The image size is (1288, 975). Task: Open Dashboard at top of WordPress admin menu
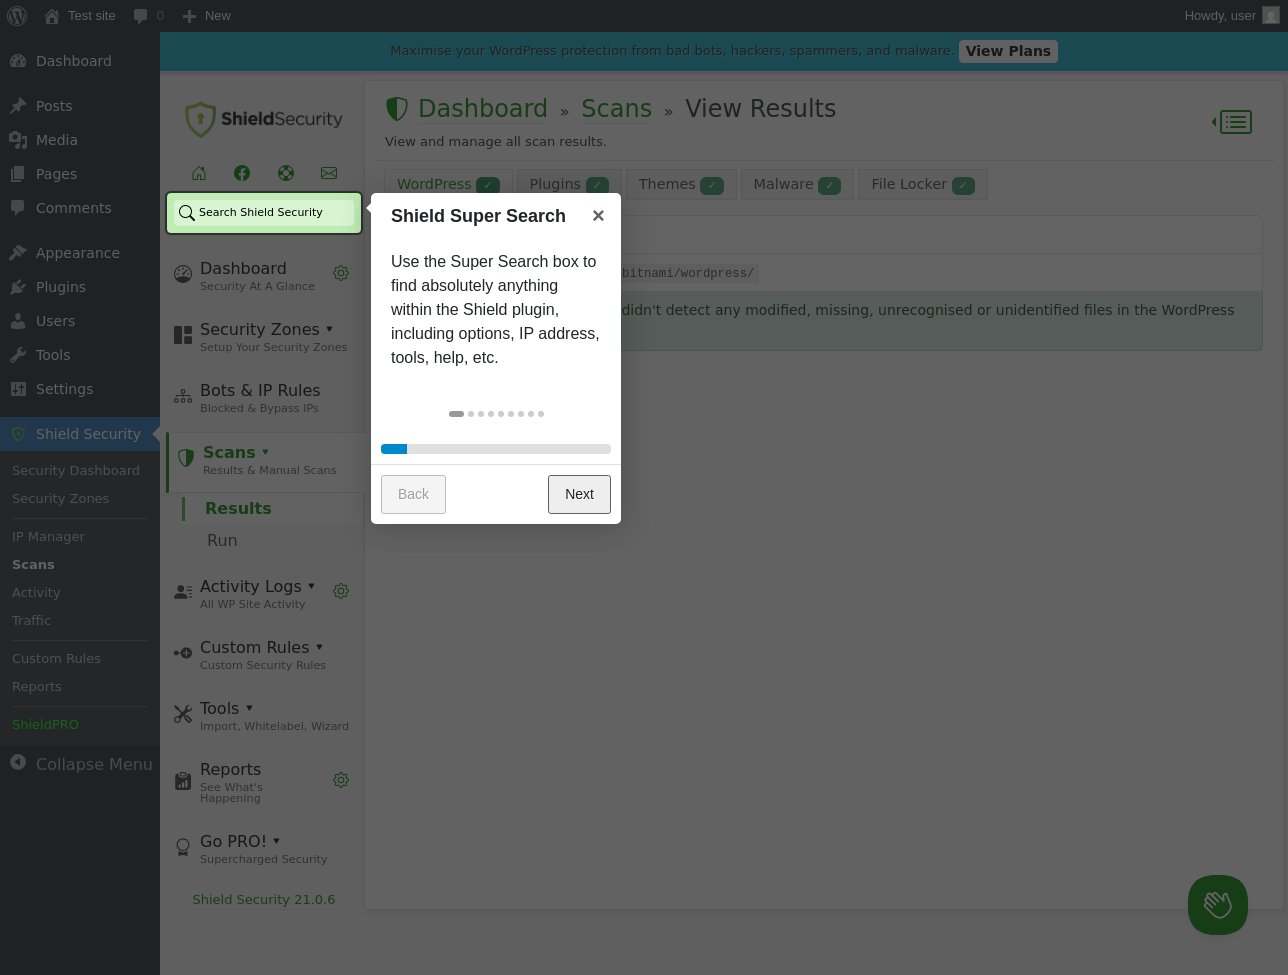pos(80,61)
